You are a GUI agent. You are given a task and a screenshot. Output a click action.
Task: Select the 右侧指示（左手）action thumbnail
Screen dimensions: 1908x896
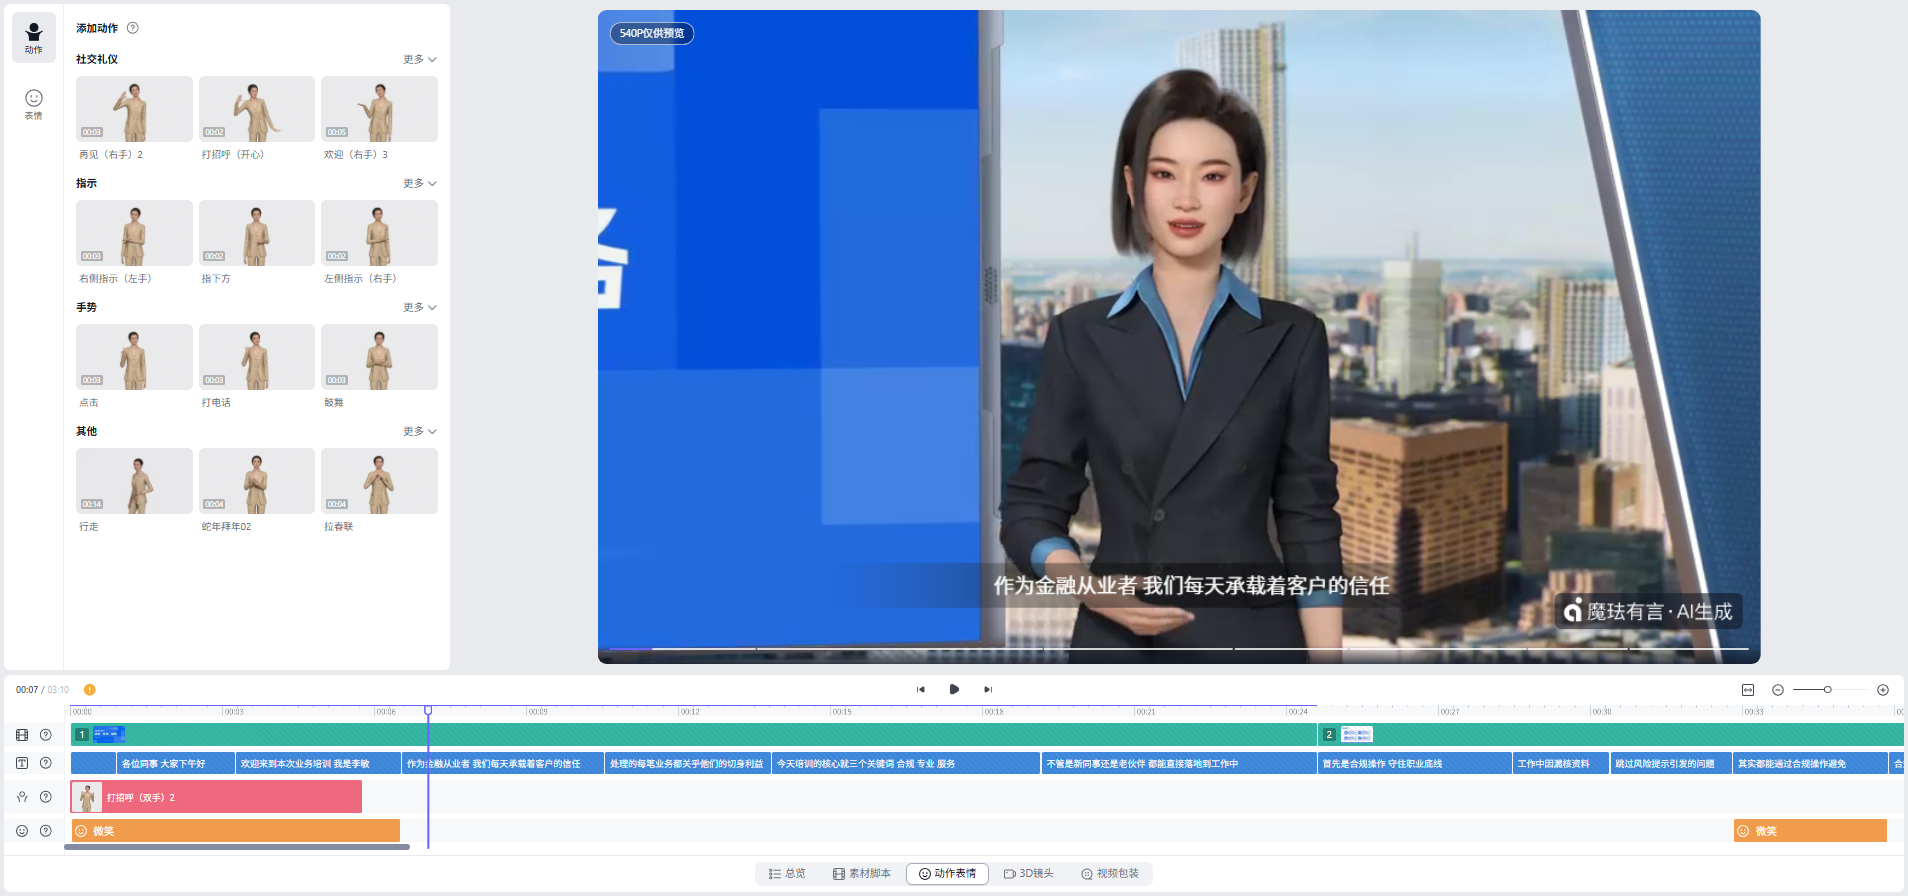point(134,233)
